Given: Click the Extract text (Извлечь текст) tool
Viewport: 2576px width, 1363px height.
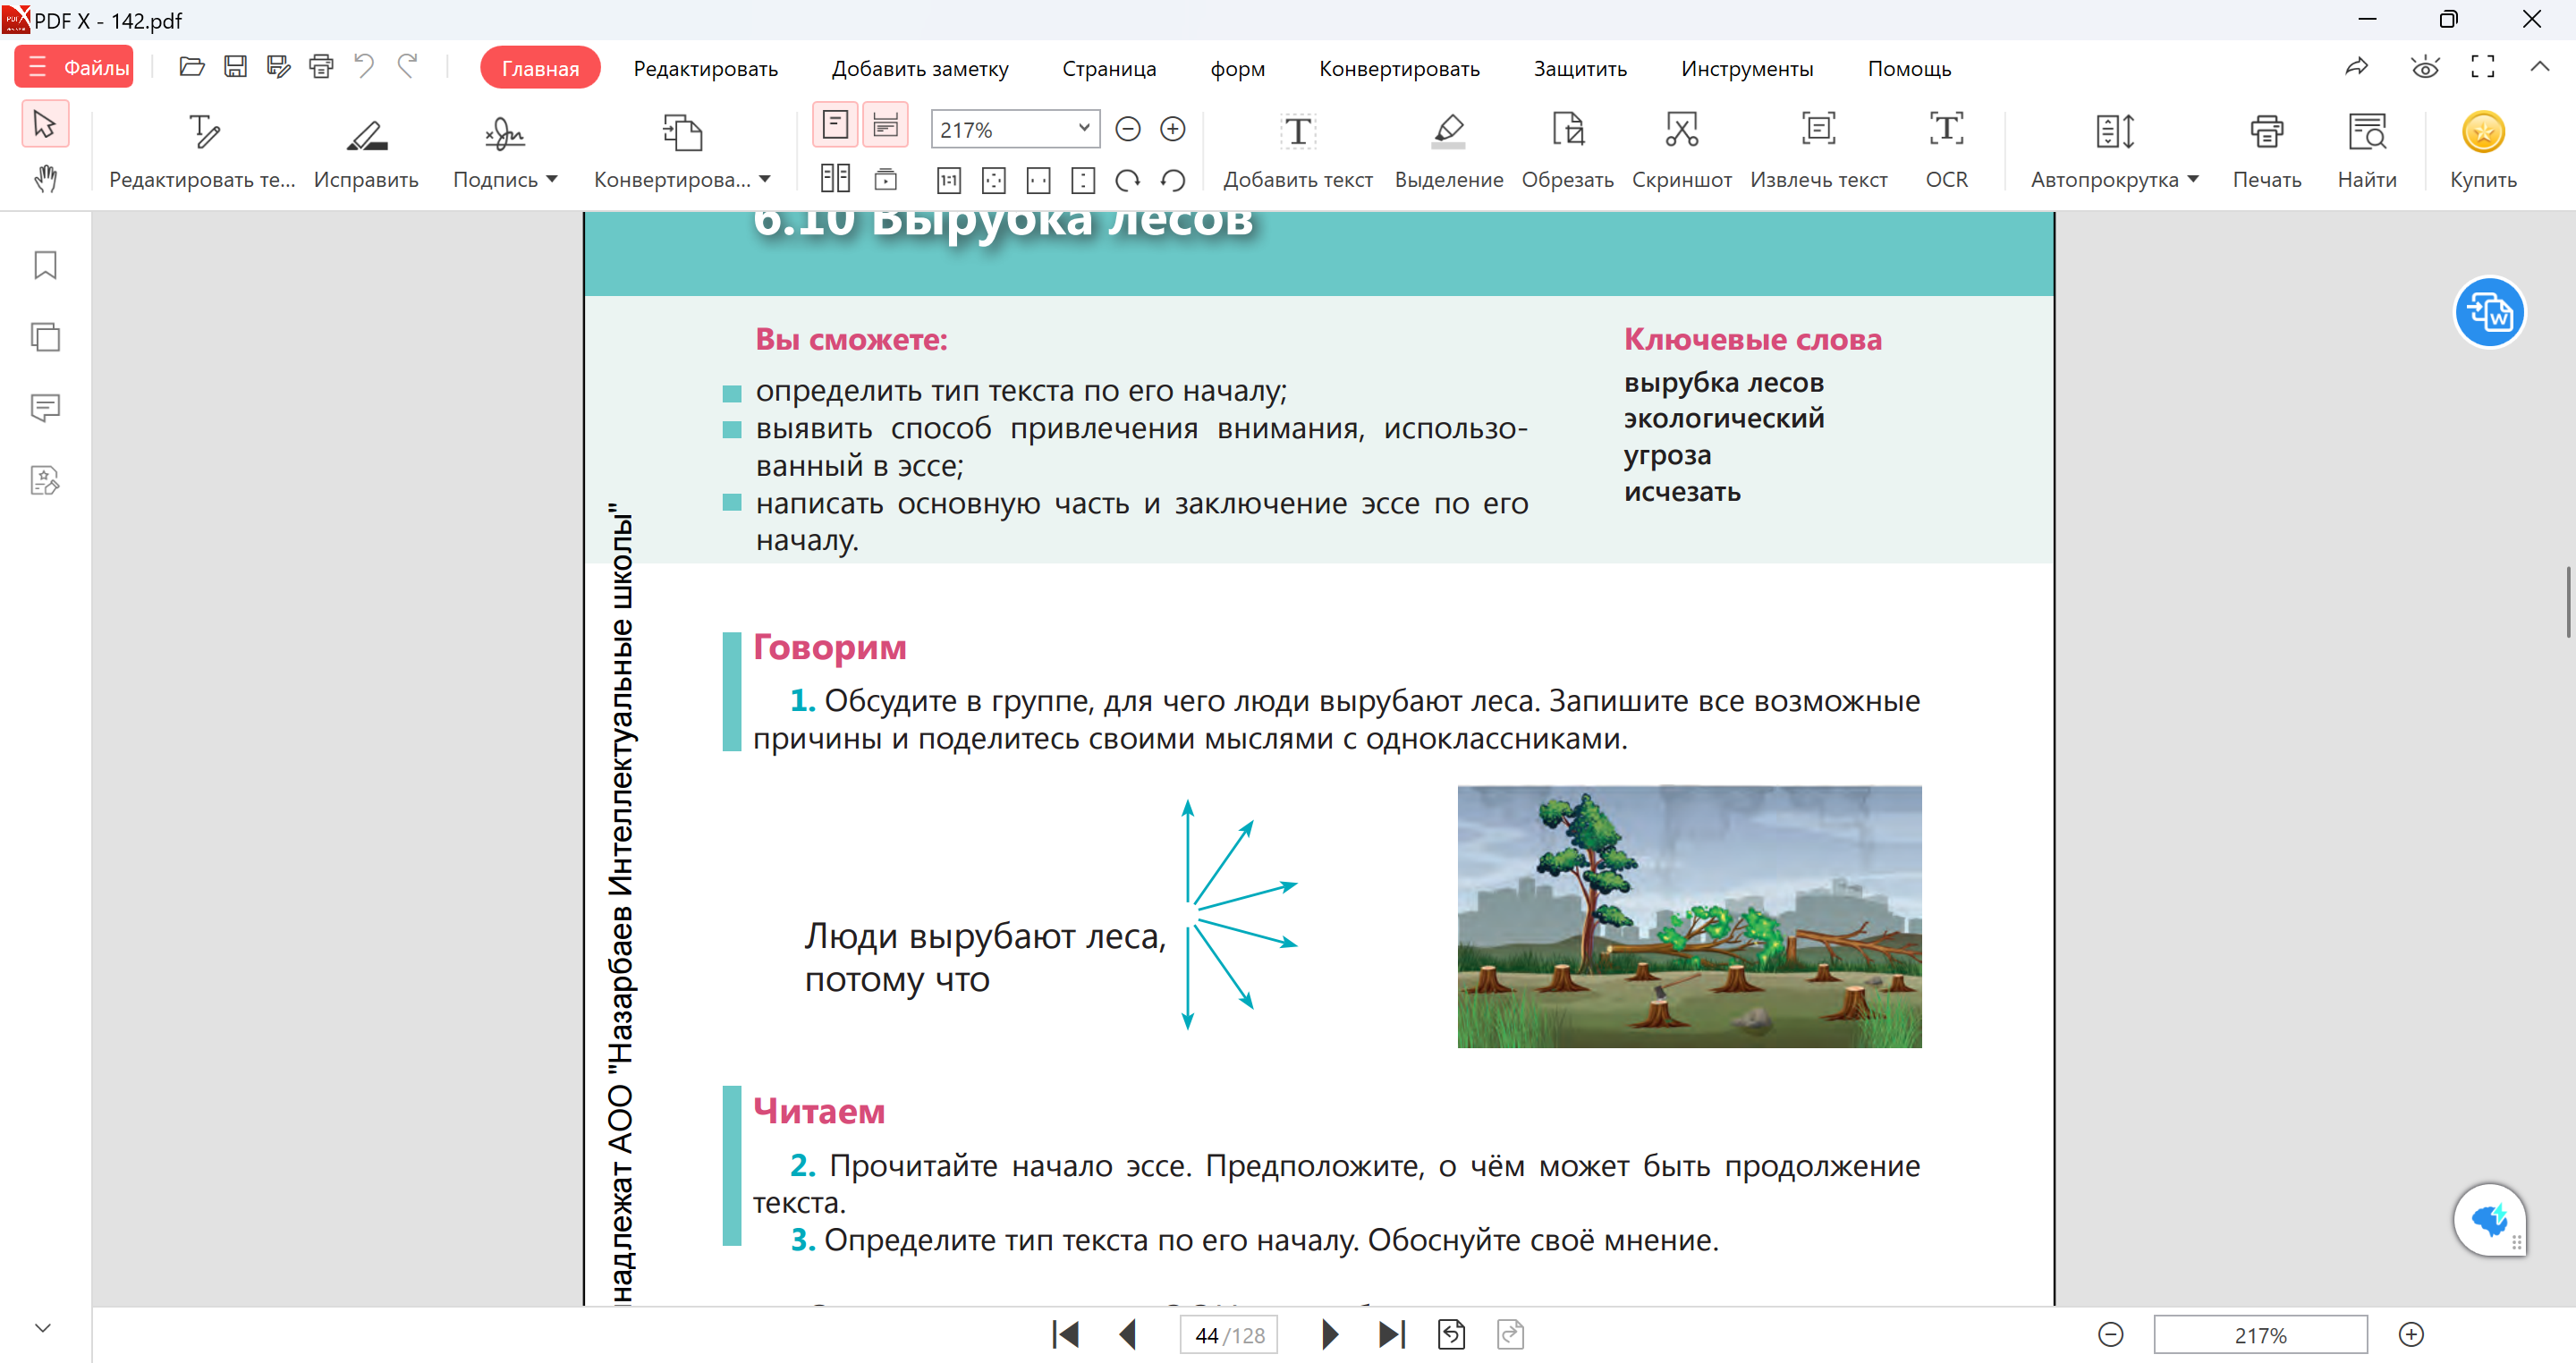Looking at the screenshot, I should click(1817, 149).
